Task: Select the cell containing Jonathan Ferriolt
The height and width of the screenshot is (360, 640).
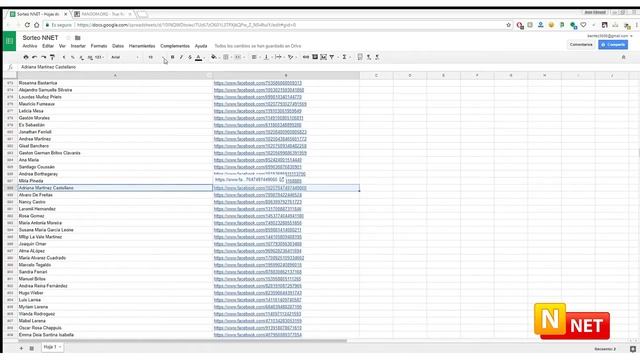Action: pos(115,132)
